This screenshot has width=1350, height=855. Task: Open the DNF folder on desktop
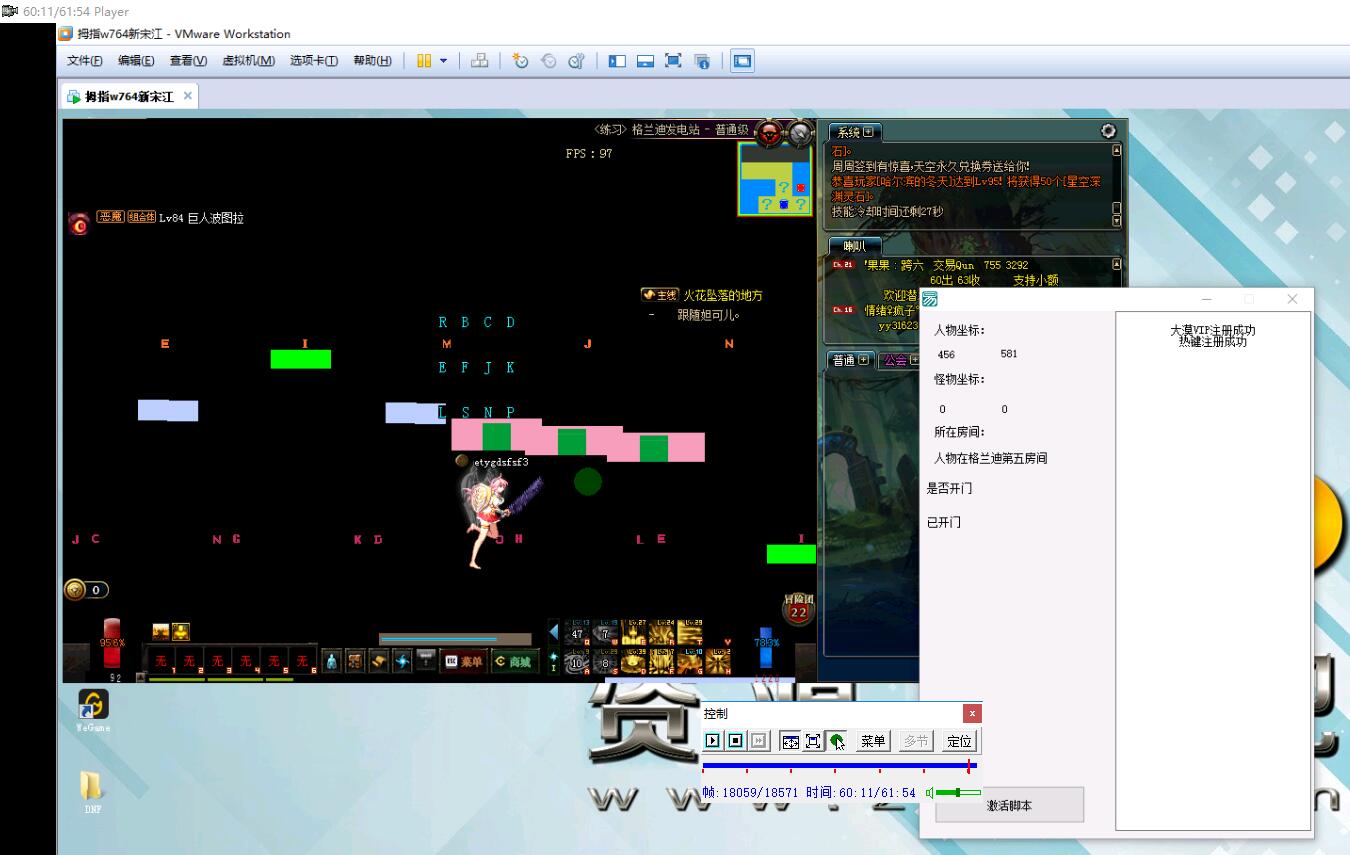(92, 791)
